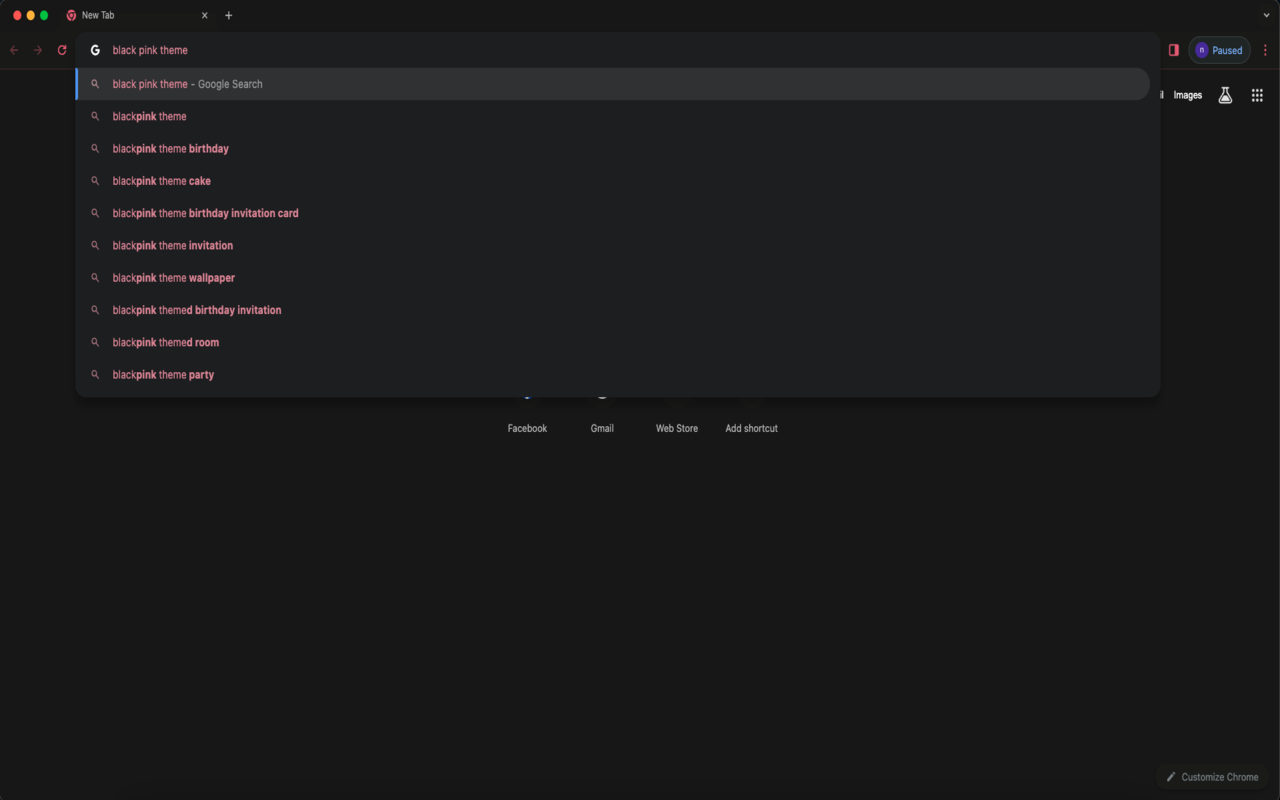Click the forward navigation arrow
This screenshot has width=1280, height=800.
pos(38,50)
